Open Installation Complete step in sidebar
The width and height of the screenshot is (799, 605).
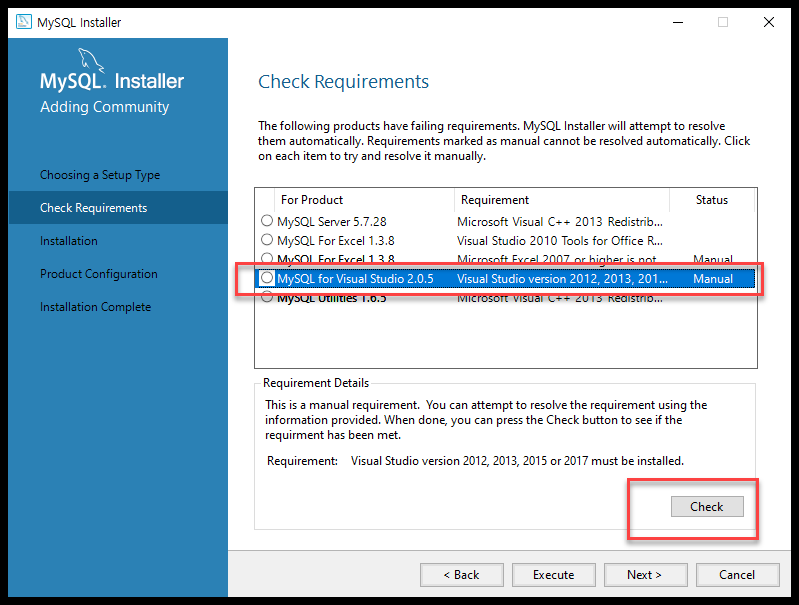(95, 307)
